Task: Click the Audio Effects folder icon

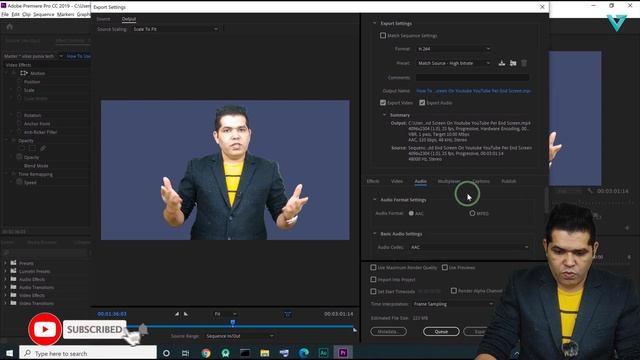Action: click(x=13, y=279)
